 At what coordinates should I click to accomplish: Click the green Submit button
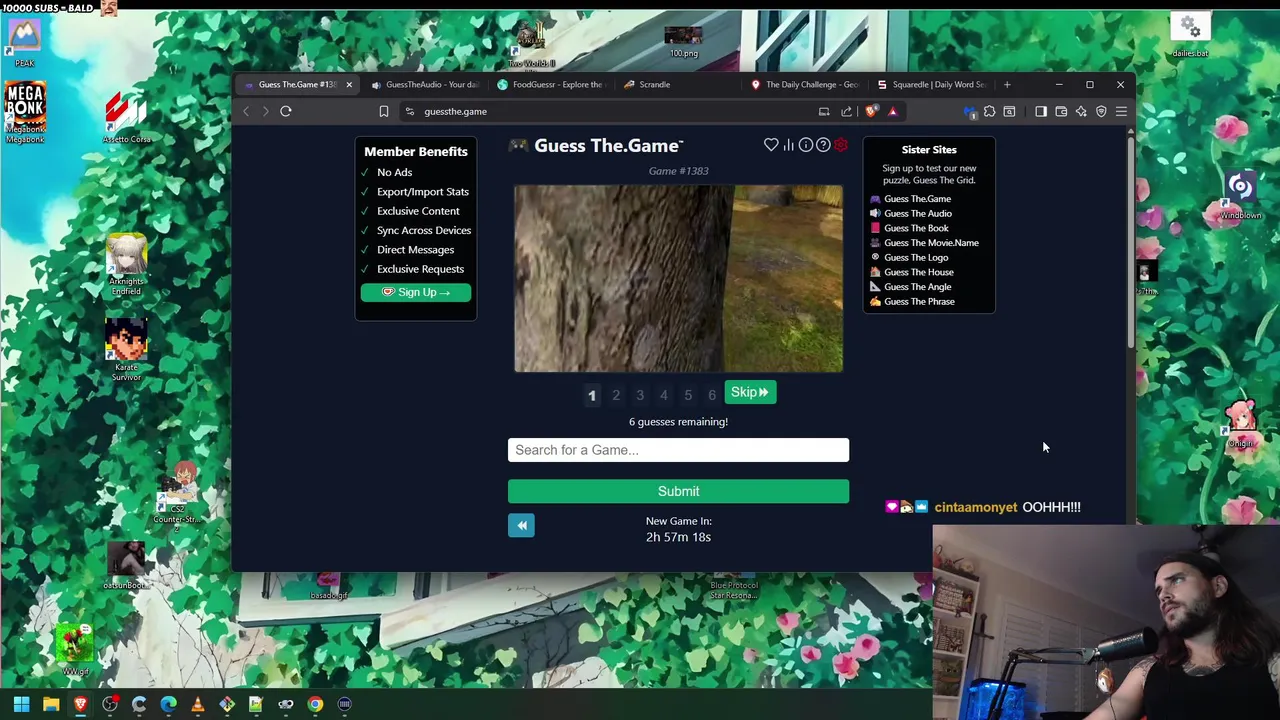[678, 491]
